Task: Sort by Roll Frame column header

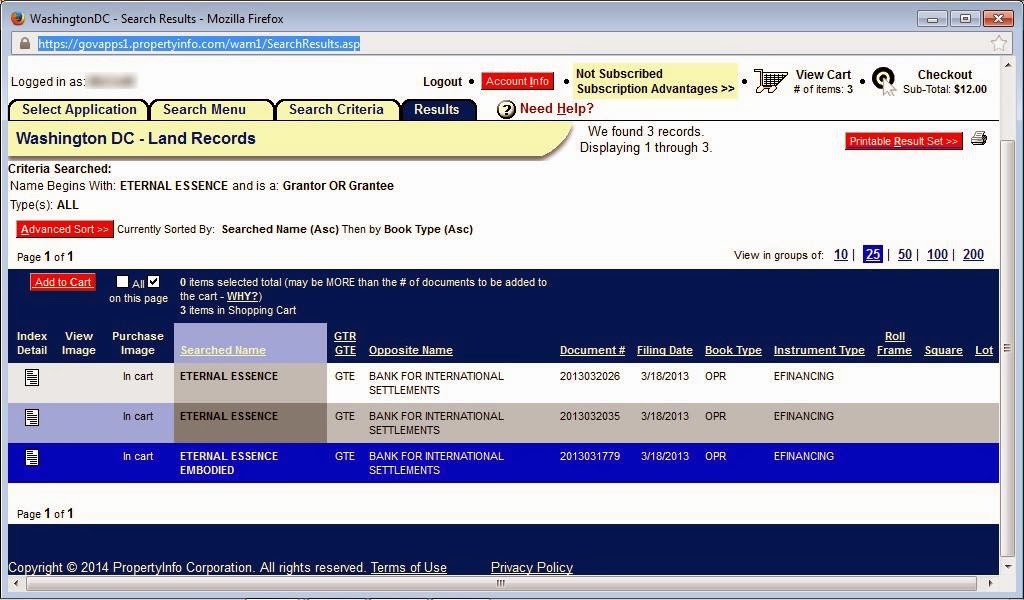Action: pos(894,343)
